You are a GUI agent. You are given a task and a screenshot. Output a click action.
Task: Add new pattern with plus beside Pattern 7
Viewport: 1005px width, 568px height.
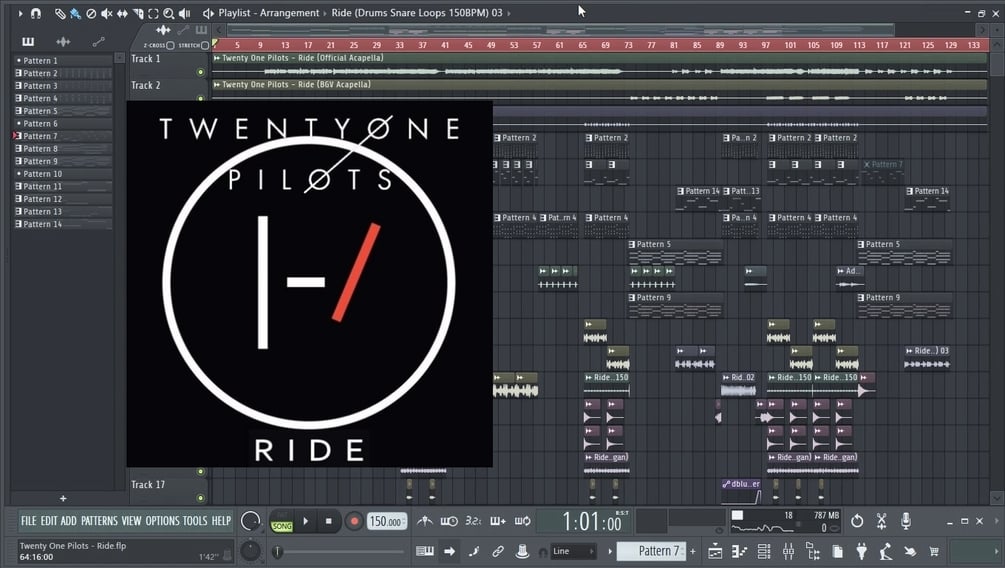pos(693,551)
